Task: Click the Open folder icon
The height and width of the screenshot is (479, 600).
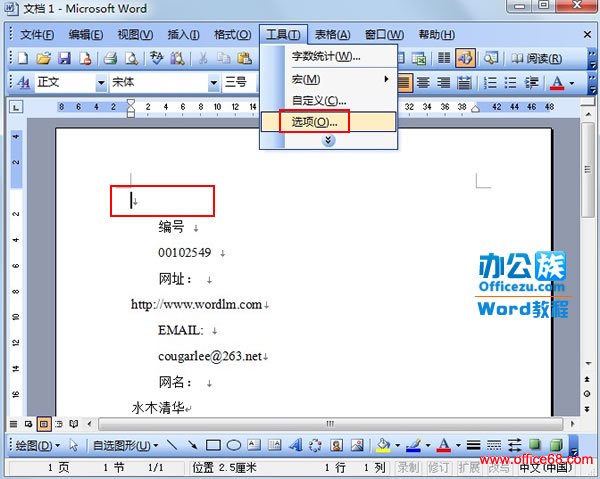Action: point(46,59)
